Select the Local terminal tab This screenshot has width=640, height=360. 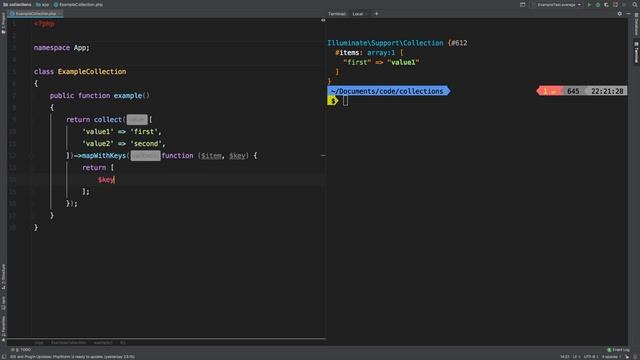[358, 14]
